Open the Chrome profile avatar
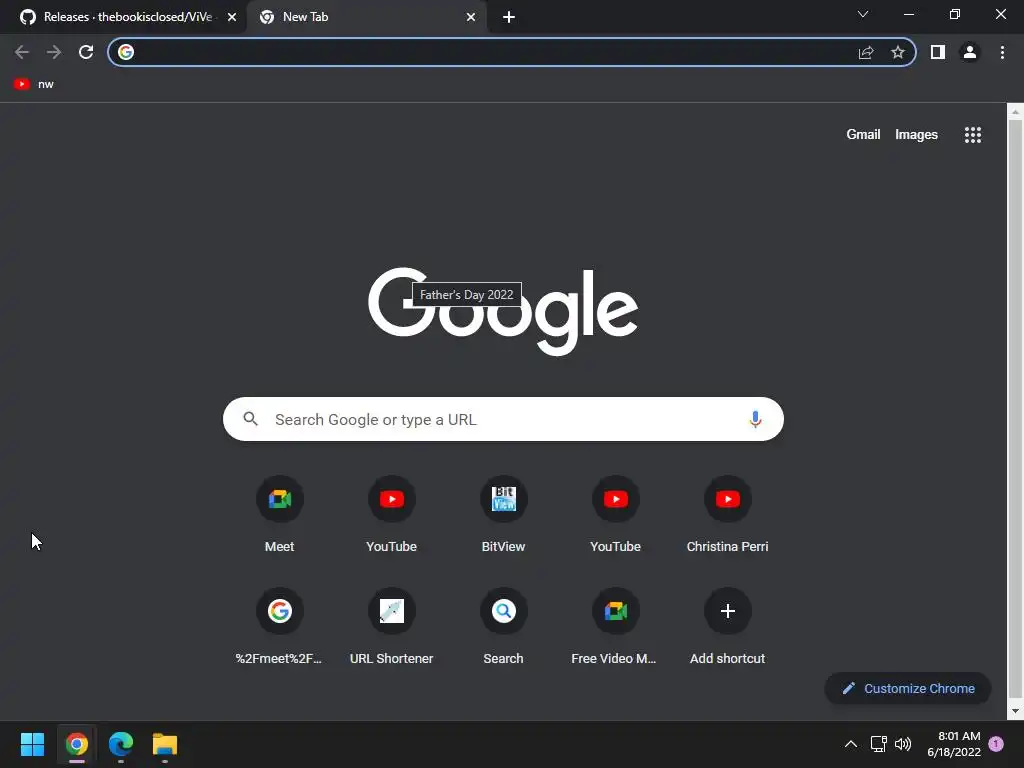The image size is (1024, 768). point(970,52)
